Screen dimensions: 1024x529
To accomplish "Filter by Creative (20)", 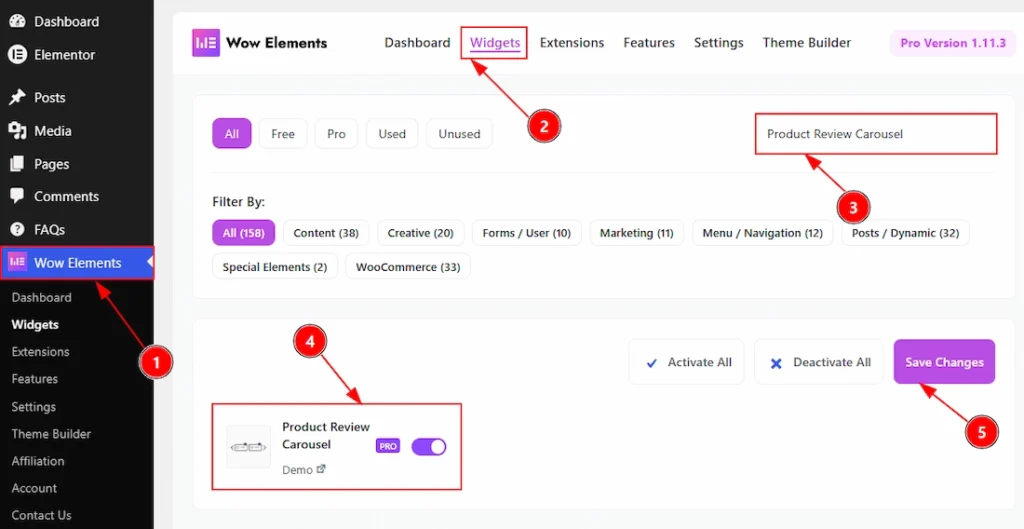I will (421, 232).
